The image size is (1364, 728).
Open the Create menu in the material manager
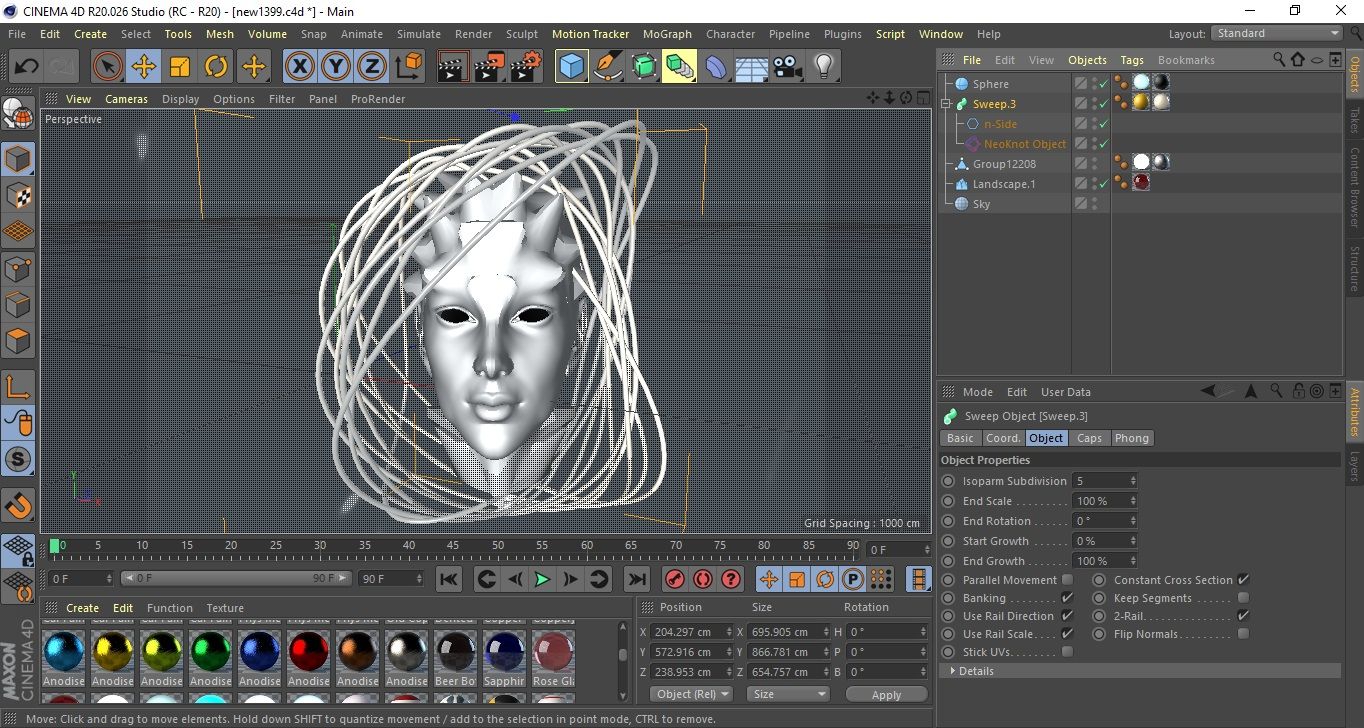click(x=83, y=608)
